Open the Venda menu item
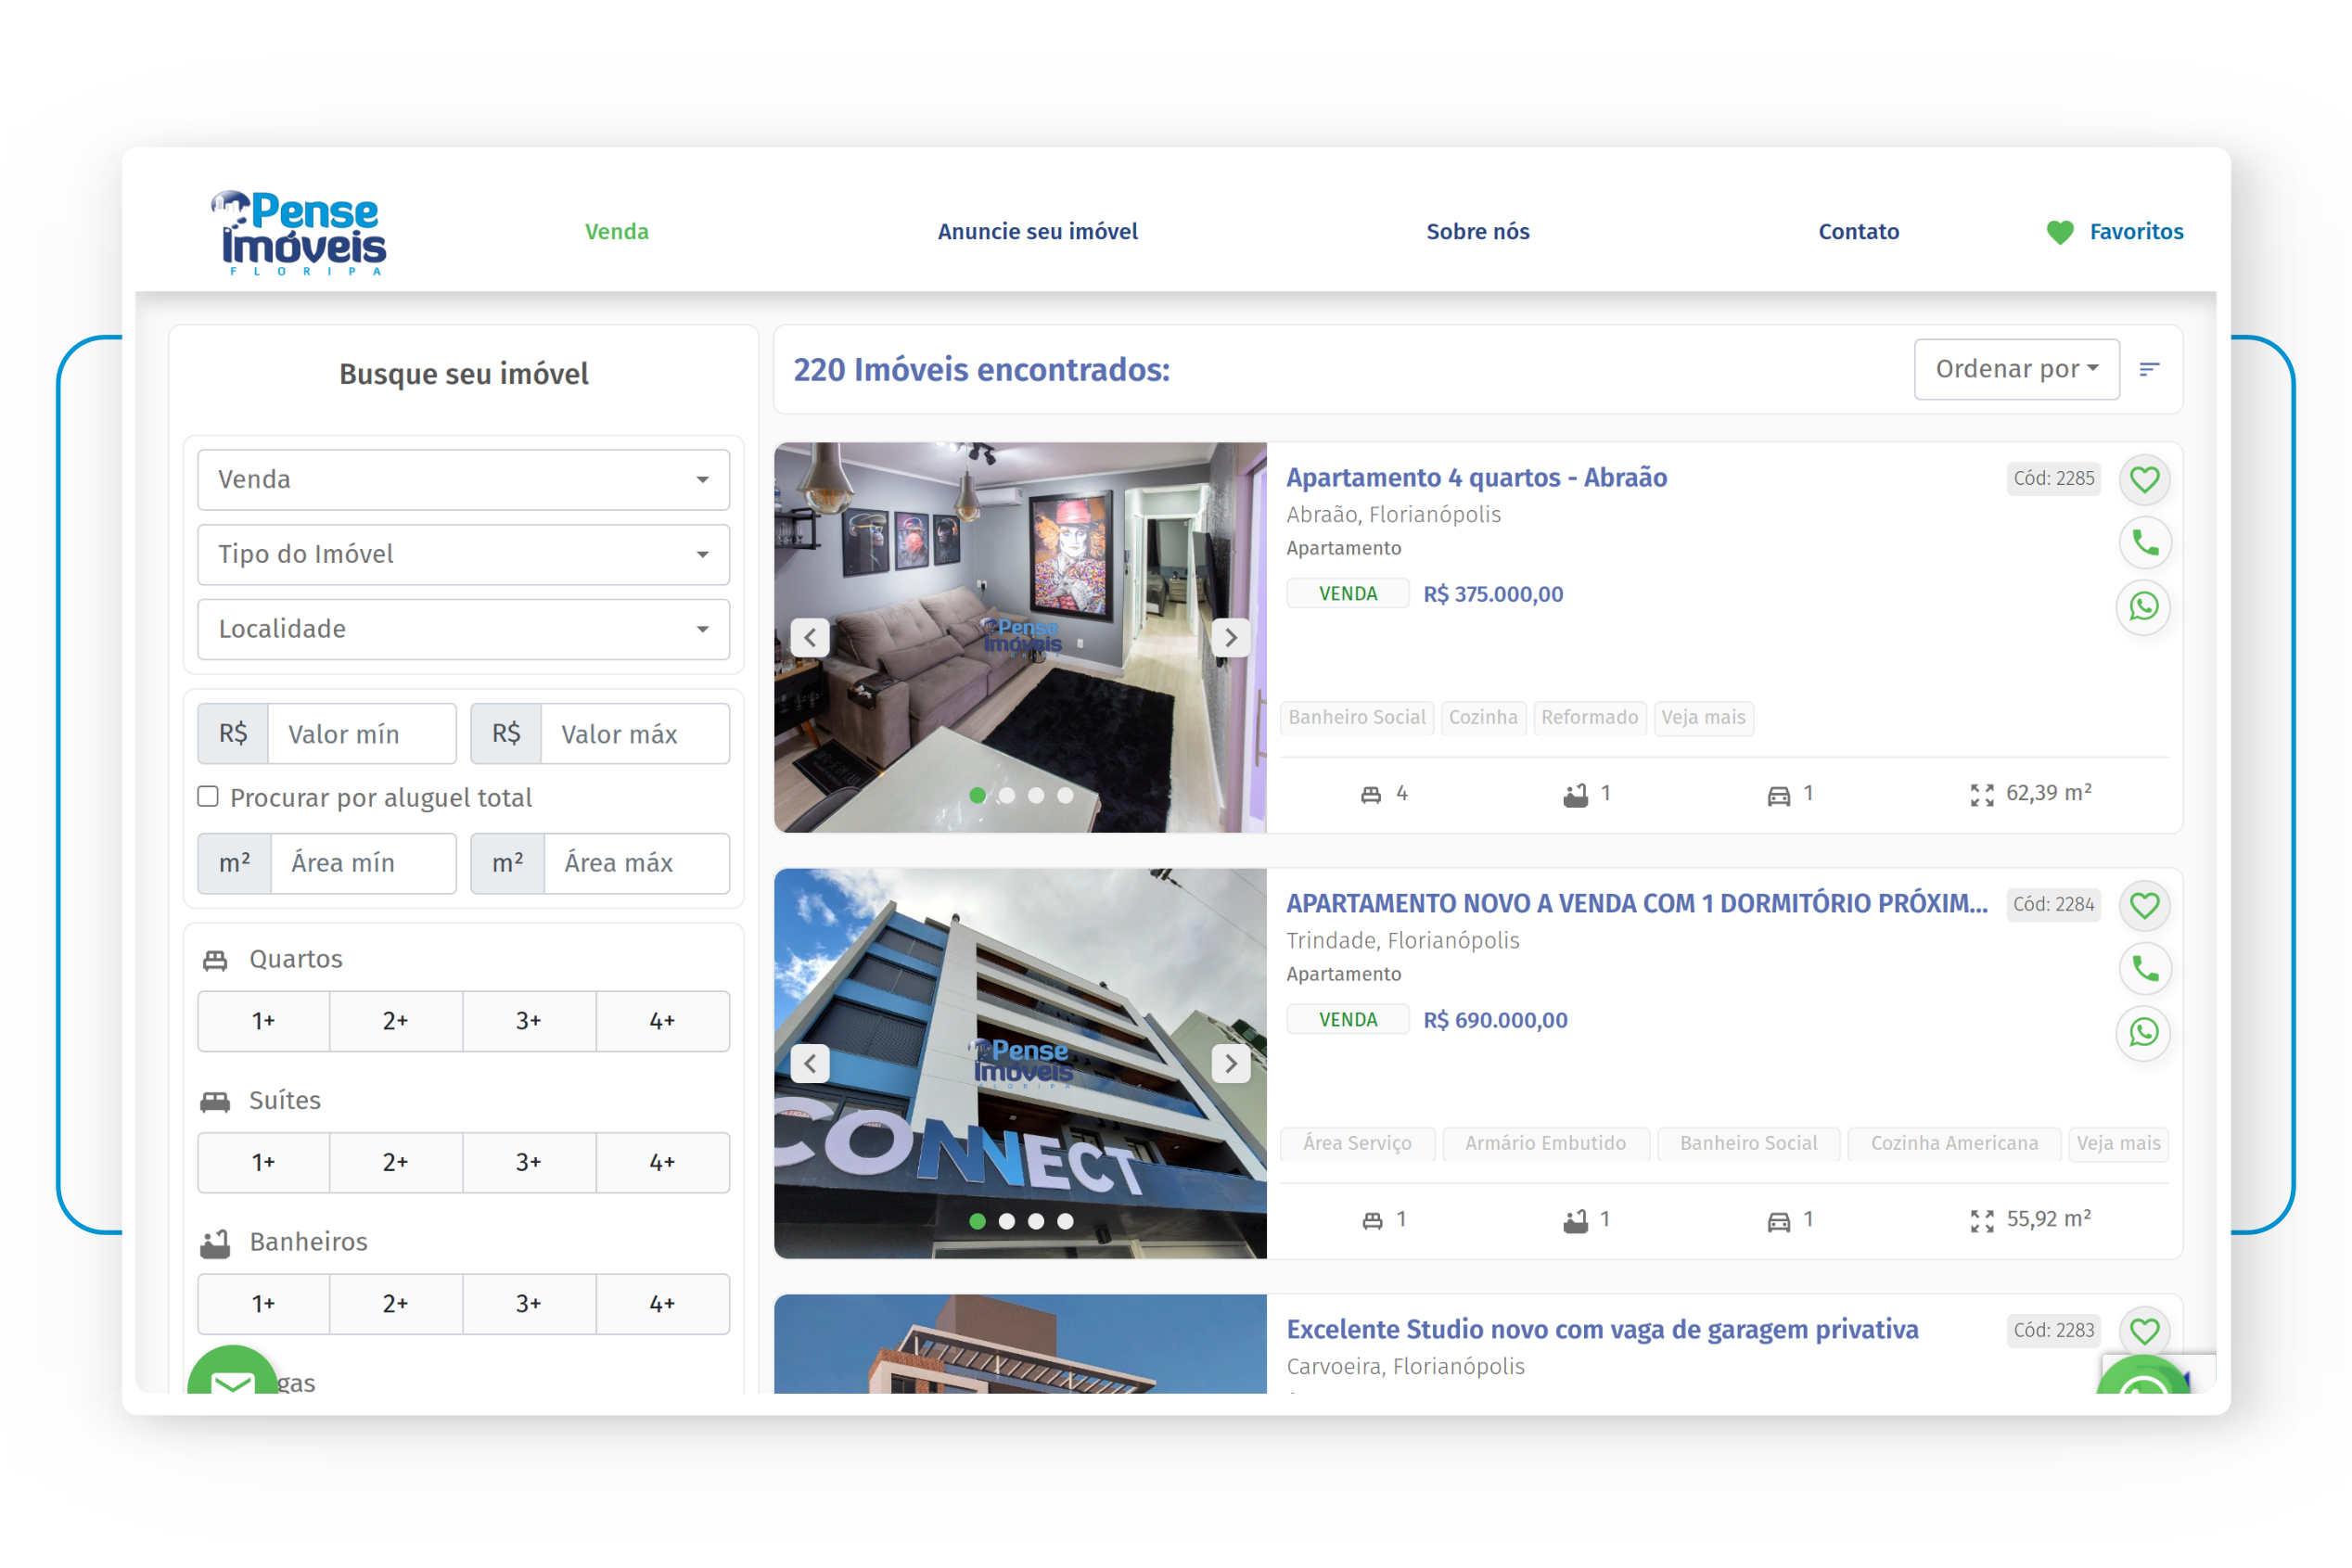This screenshot has height=1568, width=2352. pos(617,231)
